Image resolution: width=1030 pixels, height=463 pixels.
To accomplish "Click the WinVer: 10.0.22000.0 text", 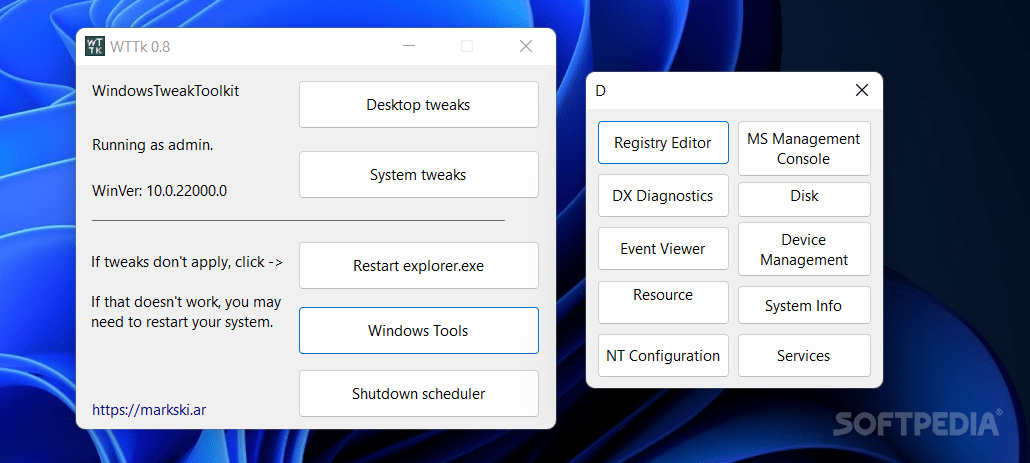I will click(x=160, y=191).
